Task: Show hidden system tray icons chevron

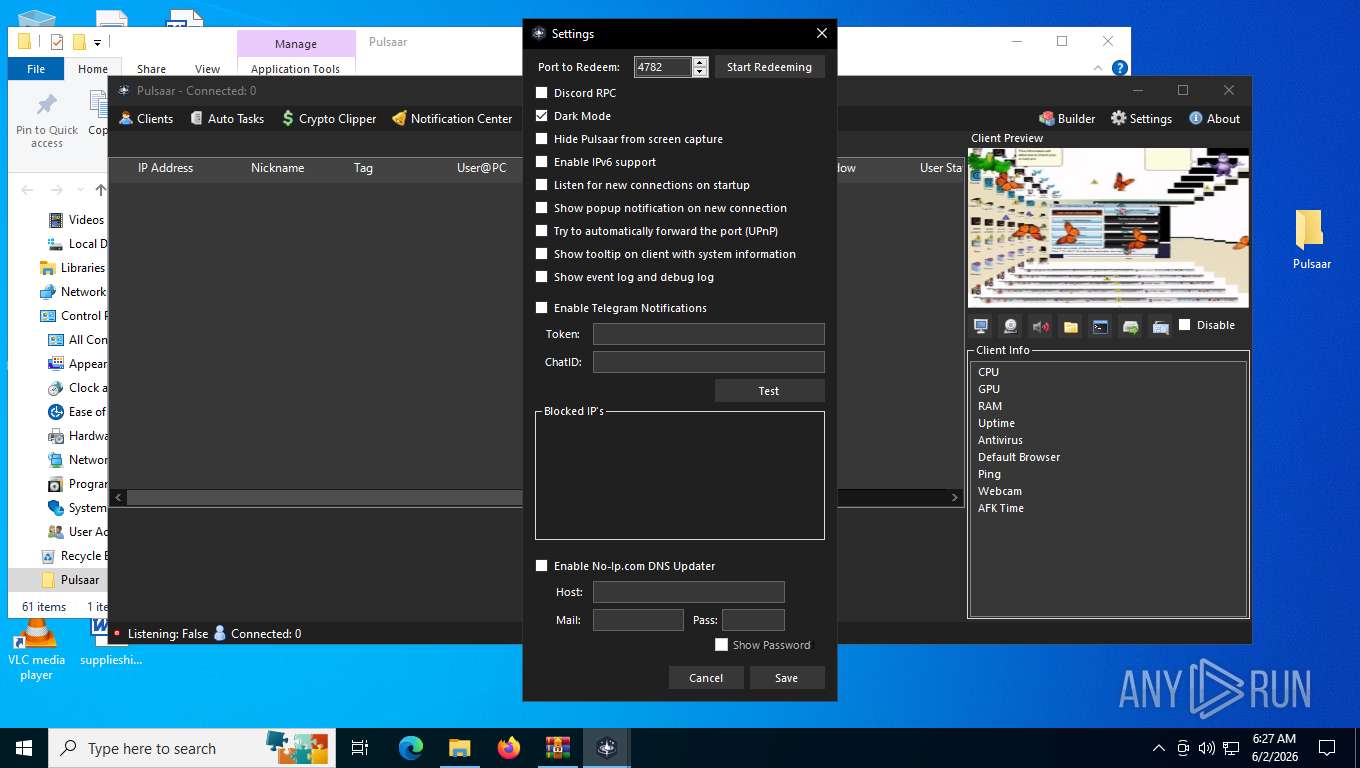Action: (x=1159, y=748)
